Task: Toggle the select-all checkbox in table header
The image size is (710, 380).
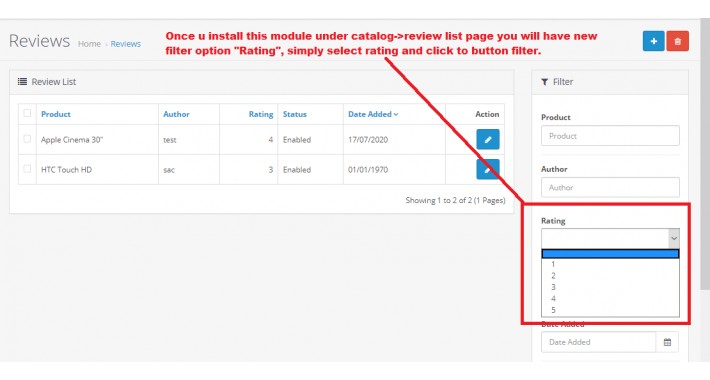Action: pyautogui.click(x=27, y=113)
